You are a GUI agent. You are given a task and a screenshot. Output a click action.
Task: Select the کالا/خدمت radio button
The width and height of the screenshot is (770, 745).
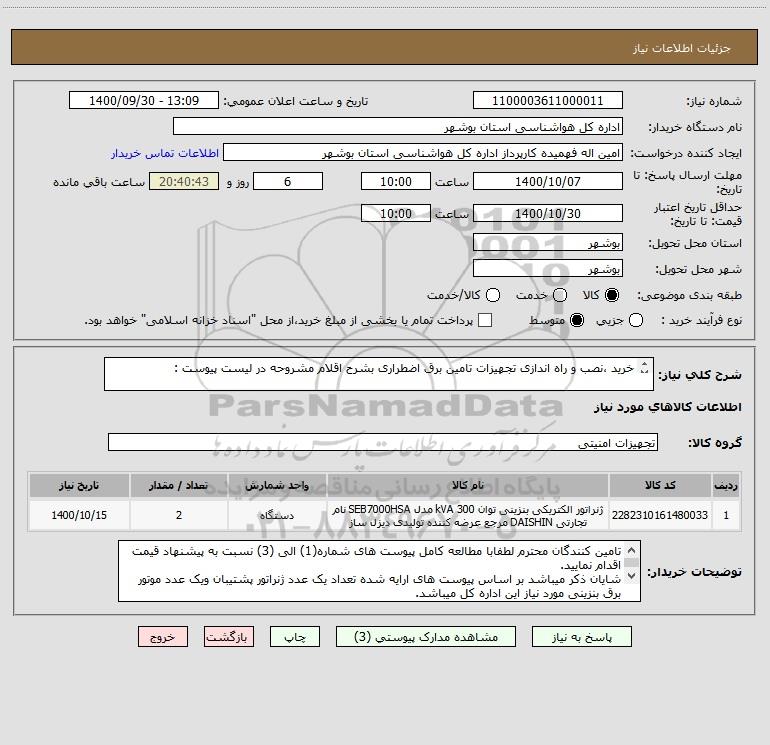click(x=493, y=295)
